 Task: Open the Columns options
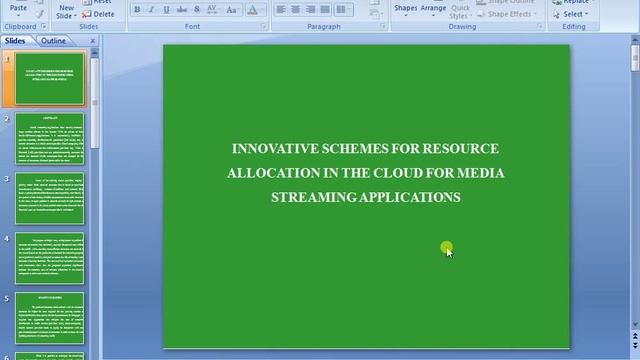coord(343,9)
